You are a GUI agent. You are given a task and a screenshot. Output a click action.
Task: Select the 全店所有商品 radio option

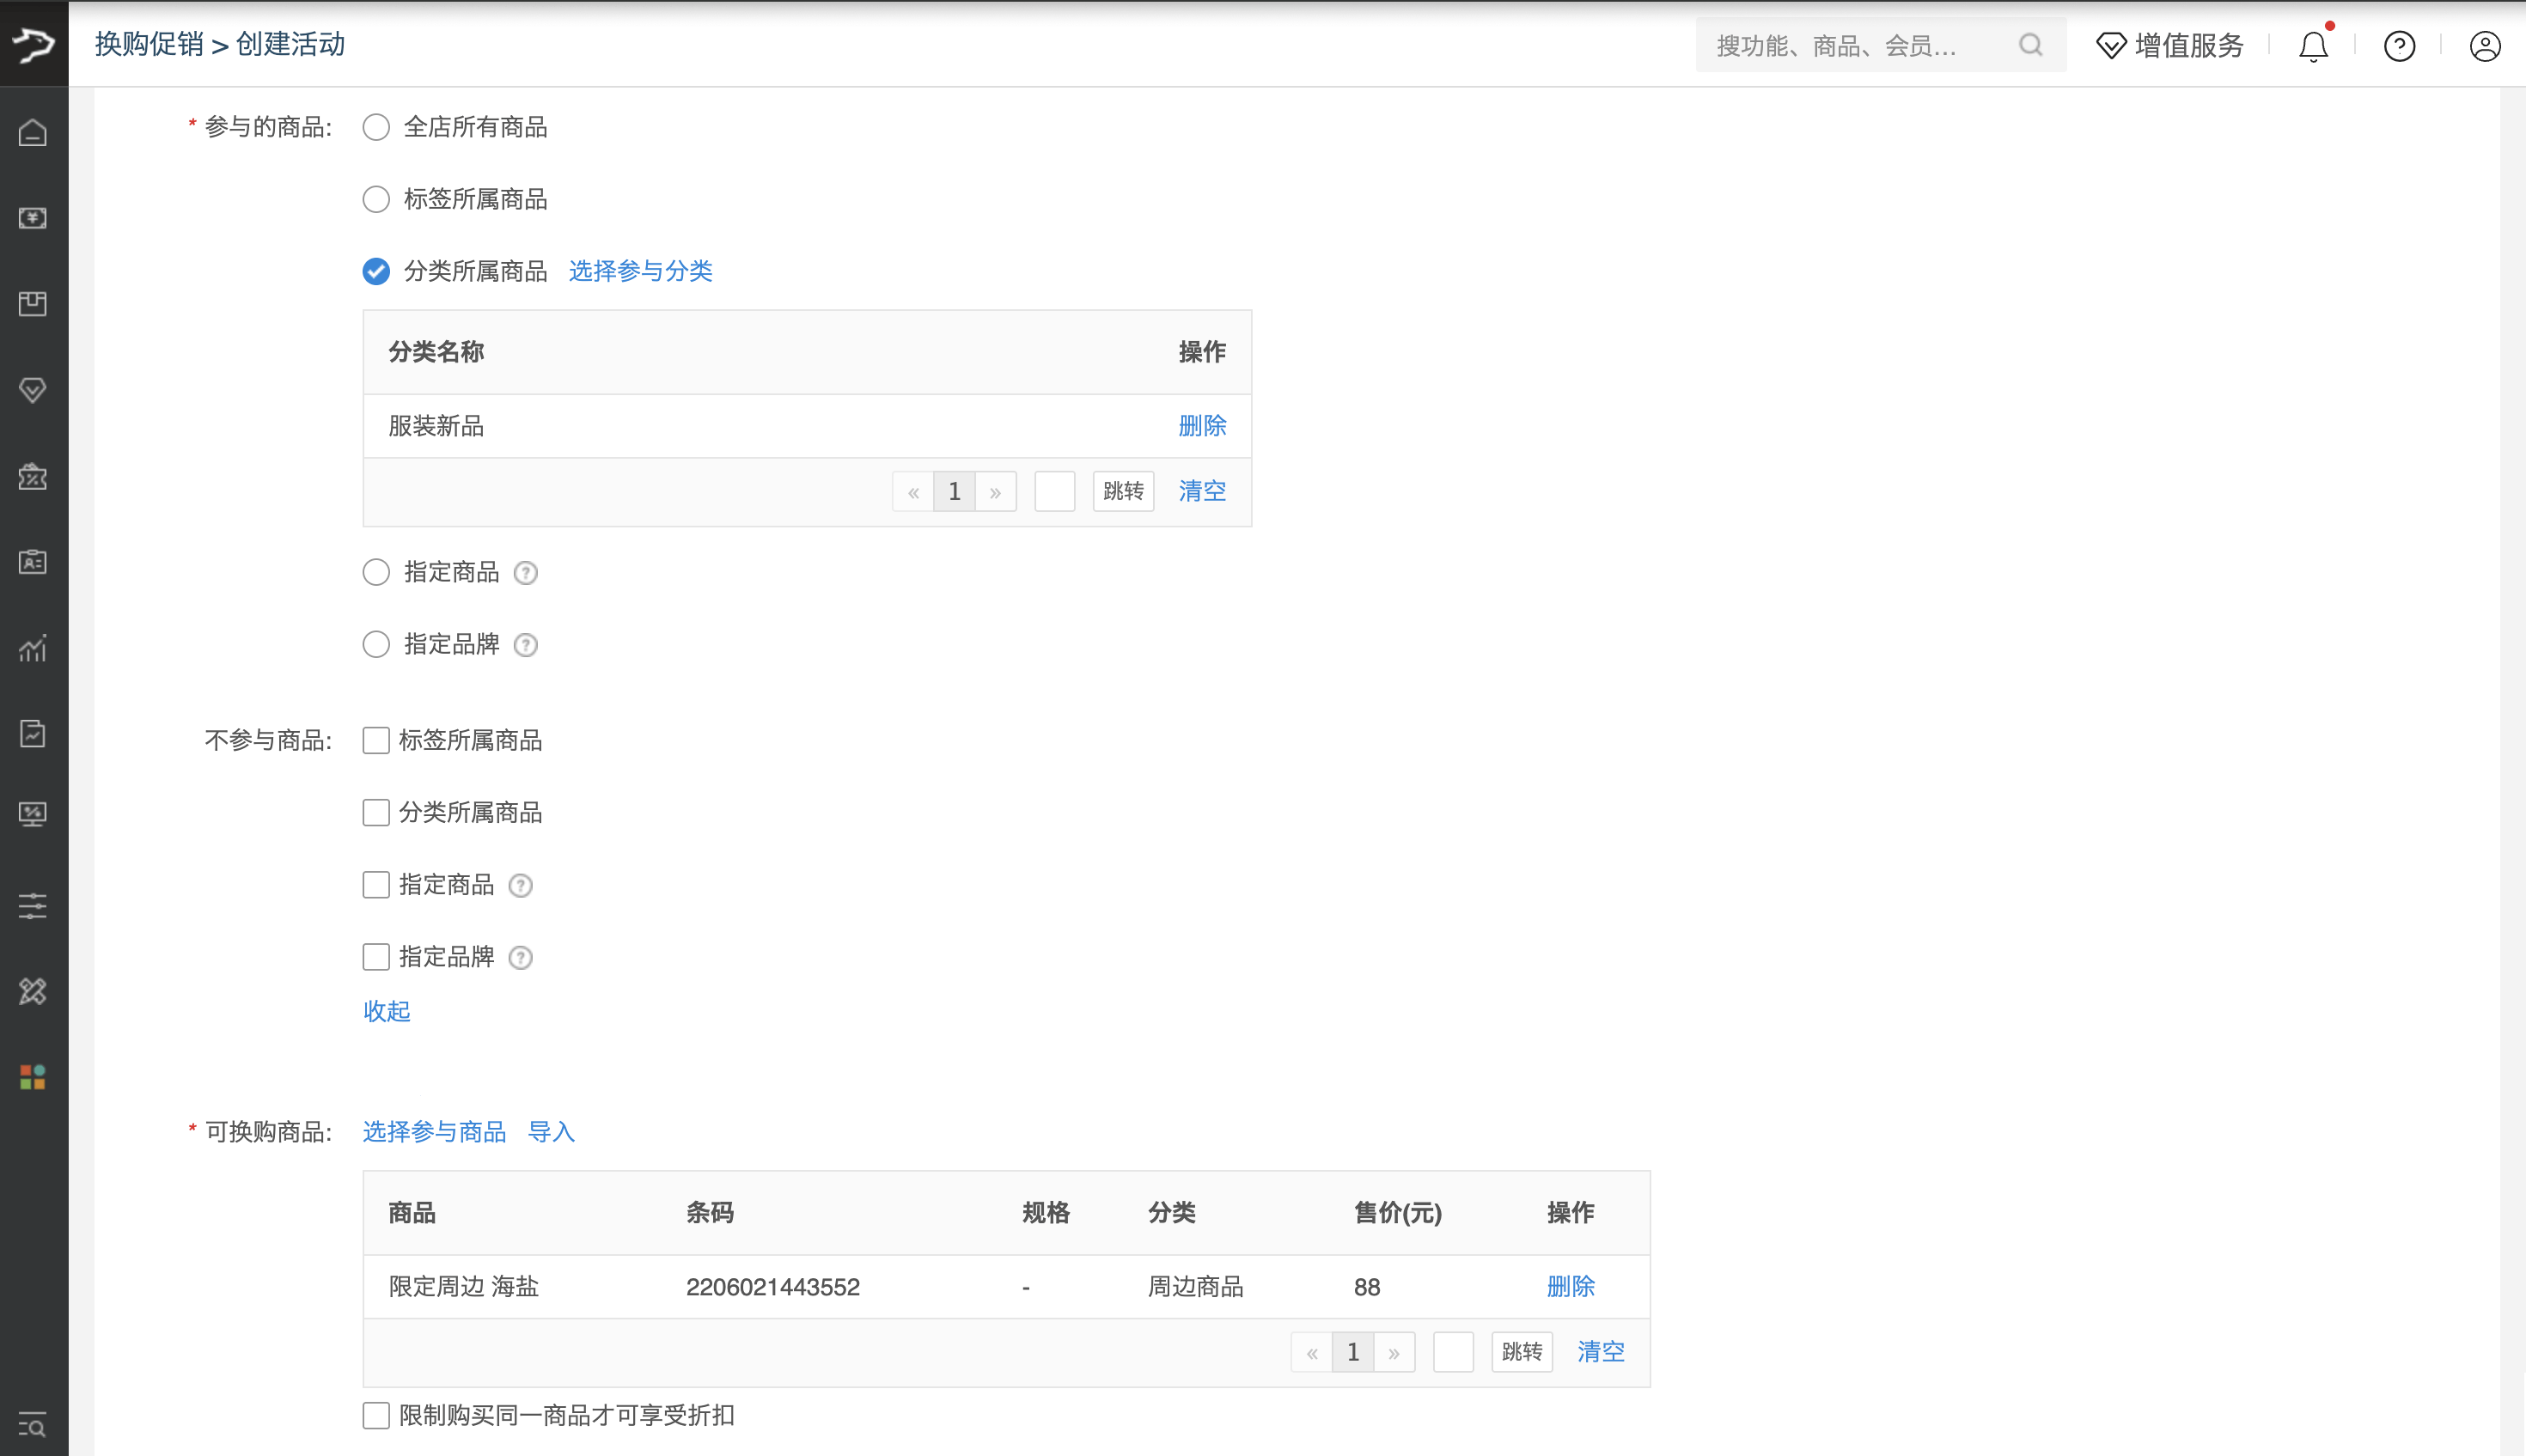point(376,127)
